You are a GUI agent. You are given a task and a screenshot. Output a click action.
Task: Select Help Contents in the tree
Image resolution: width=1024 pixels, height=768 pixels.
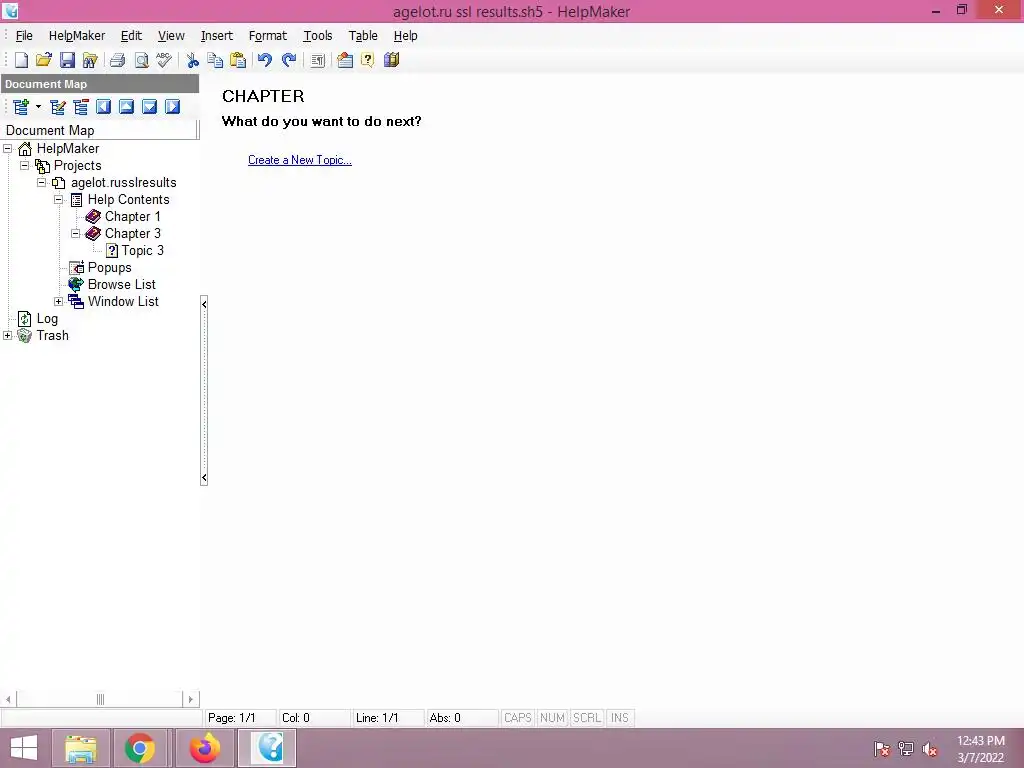pos(129,199)
